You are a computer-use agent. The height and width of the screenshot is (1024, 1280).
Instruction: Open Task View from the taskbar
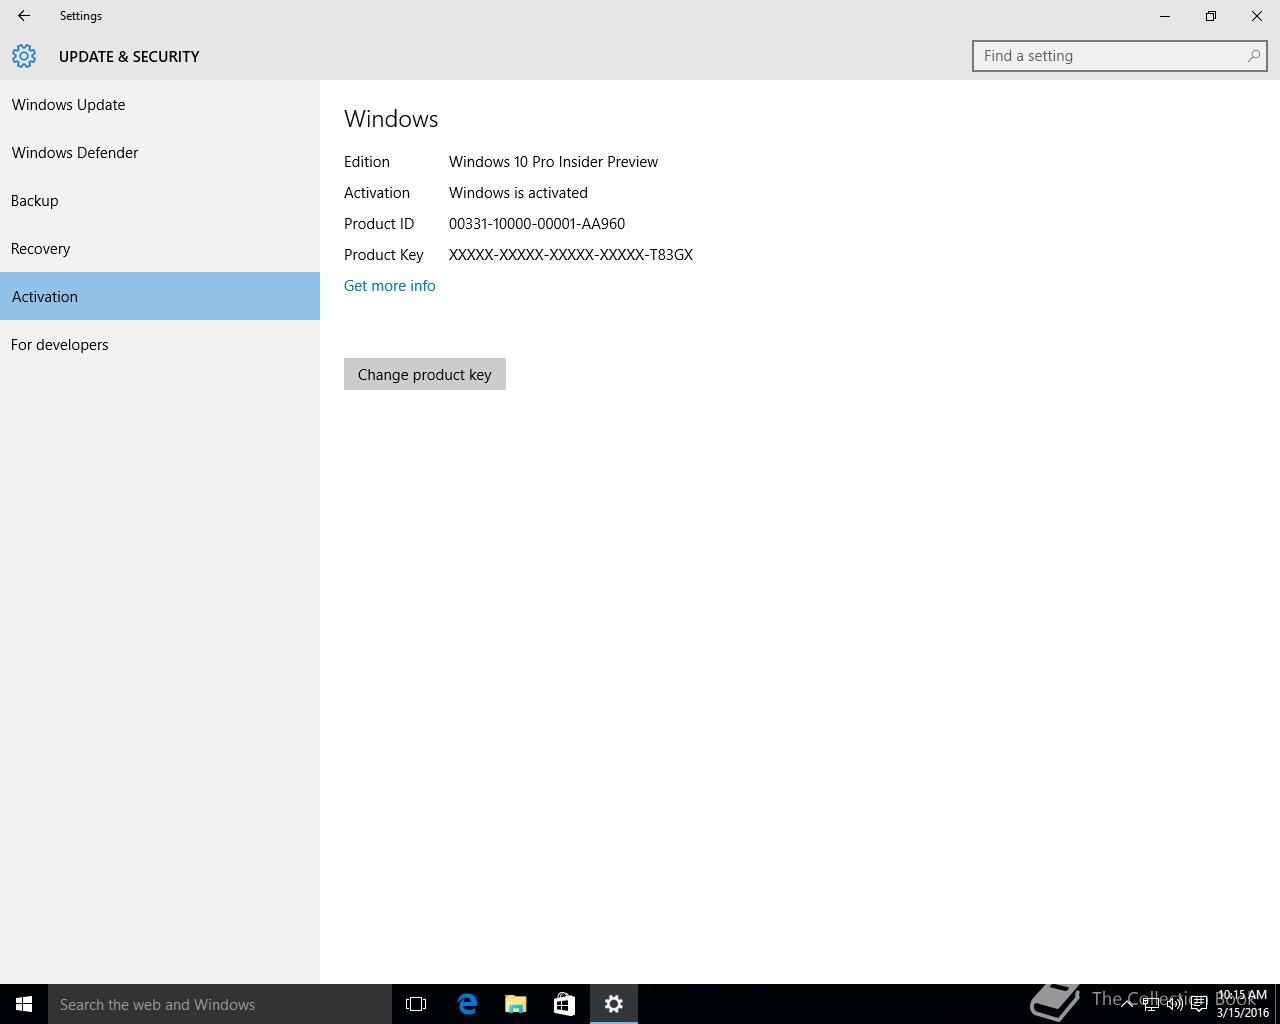[x=416, y=1004]
